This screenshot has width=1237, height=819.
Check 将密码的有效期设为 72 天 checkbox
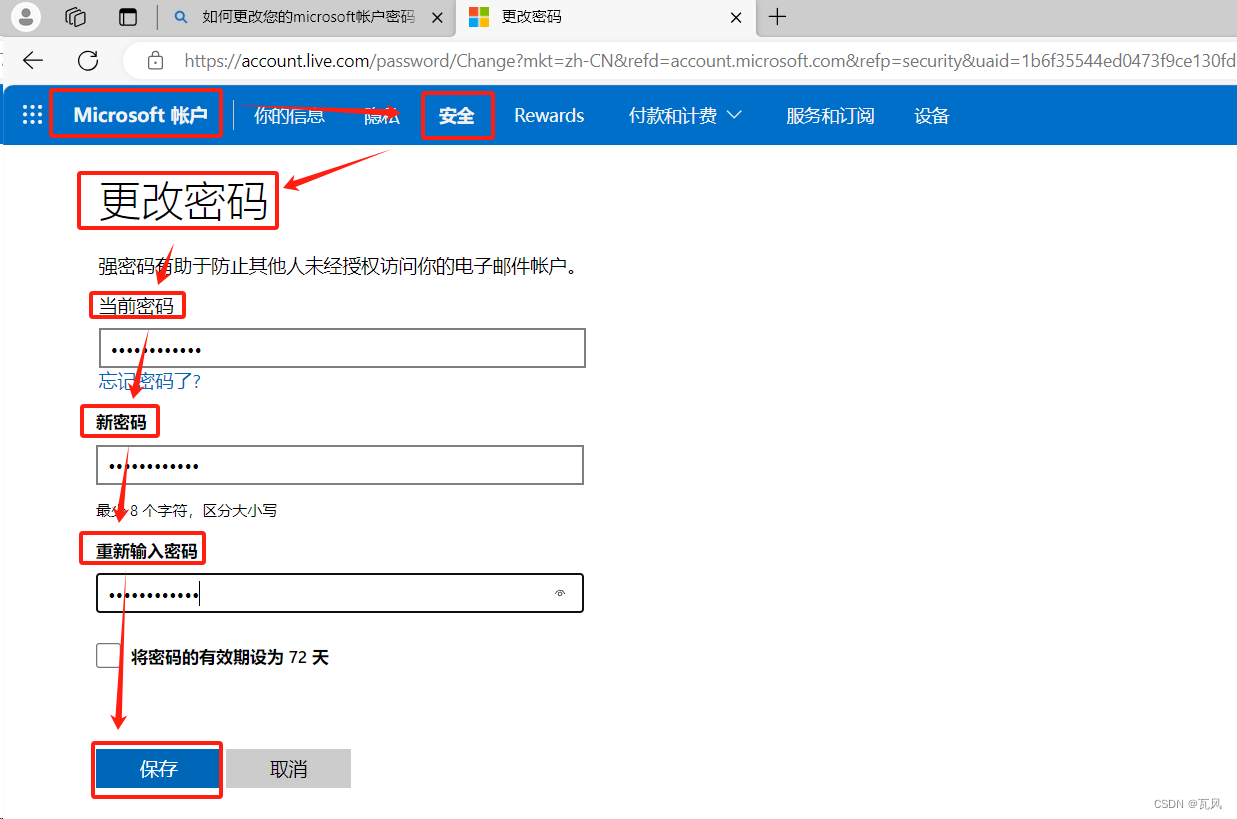(108, 656)
